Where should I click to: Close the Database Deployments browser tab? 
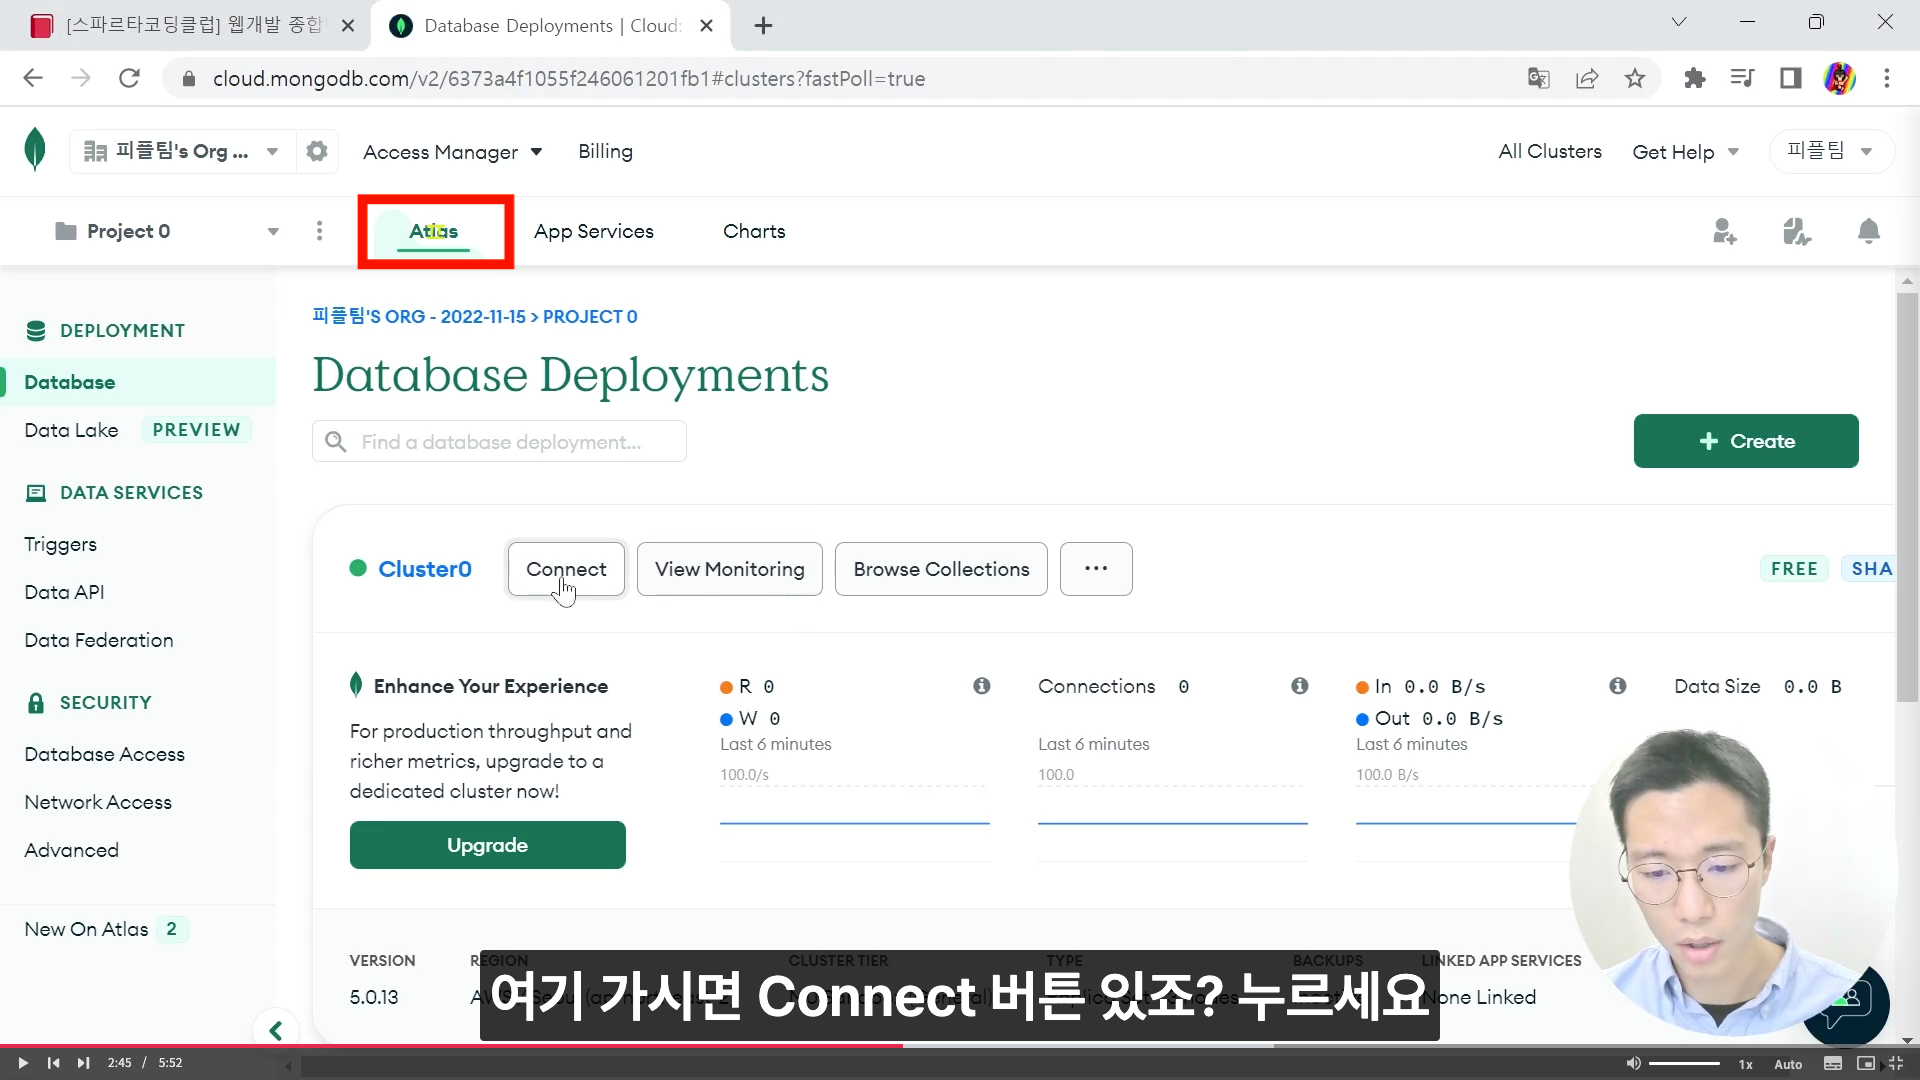point(706,26)
